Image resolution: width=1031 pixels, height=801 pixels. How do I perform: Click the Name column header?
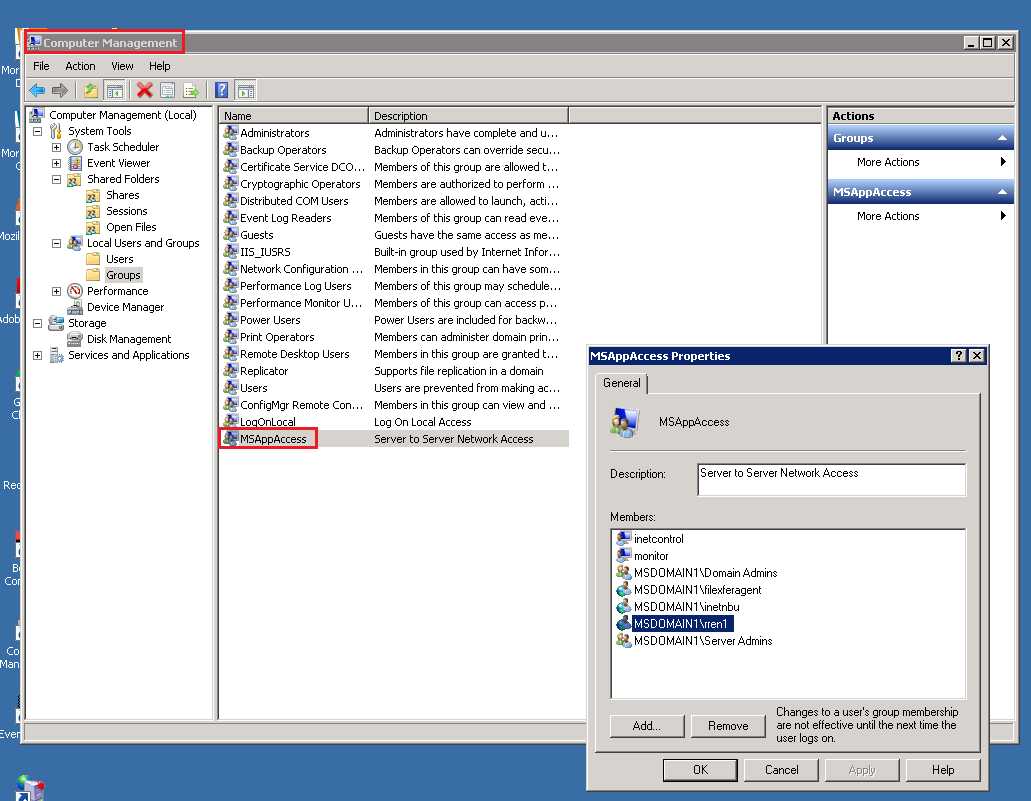[x=293, y=116]
